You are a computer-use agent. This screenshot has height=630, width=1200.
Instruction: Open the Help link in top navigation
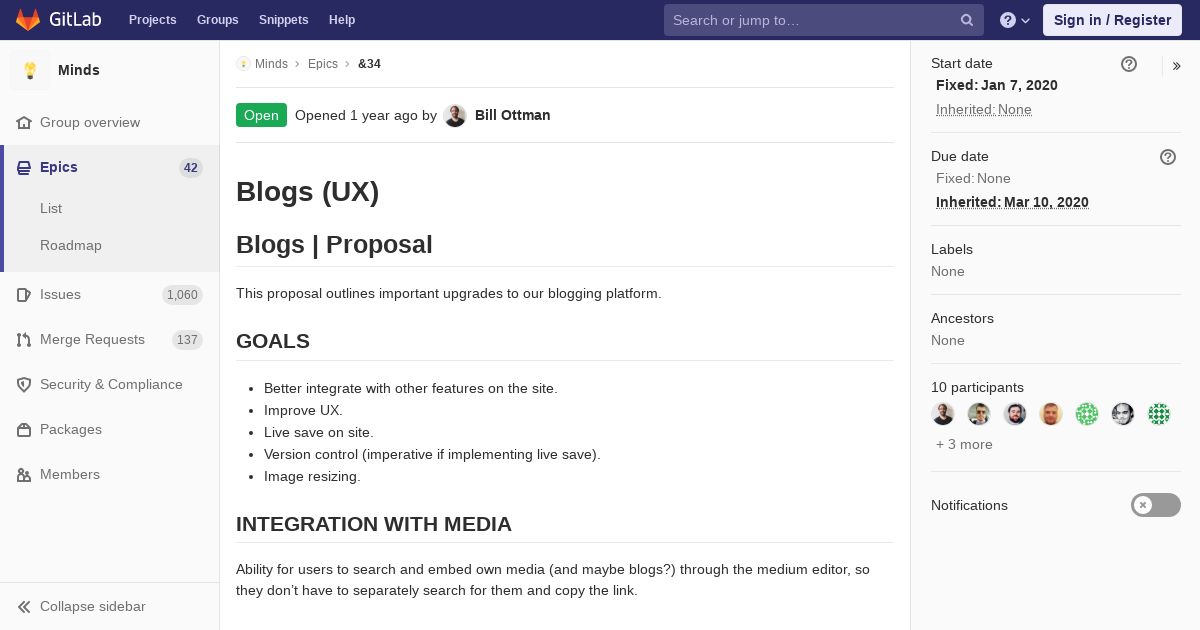pyautogui.click(x=342, y=20)
